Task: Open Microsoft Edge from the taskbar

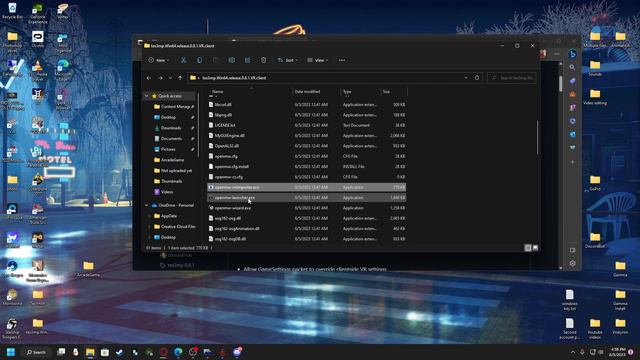Action: coord(178,352)
